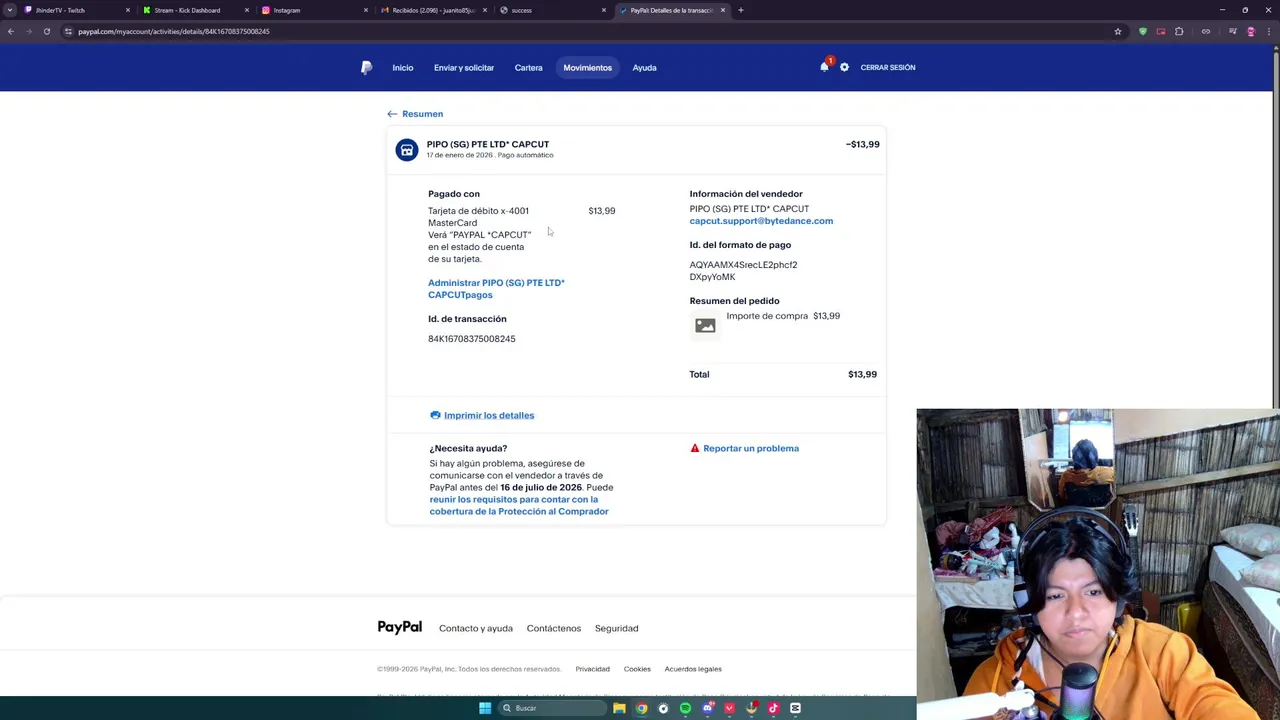Click the order item image placeholder

tap(705, 326)
